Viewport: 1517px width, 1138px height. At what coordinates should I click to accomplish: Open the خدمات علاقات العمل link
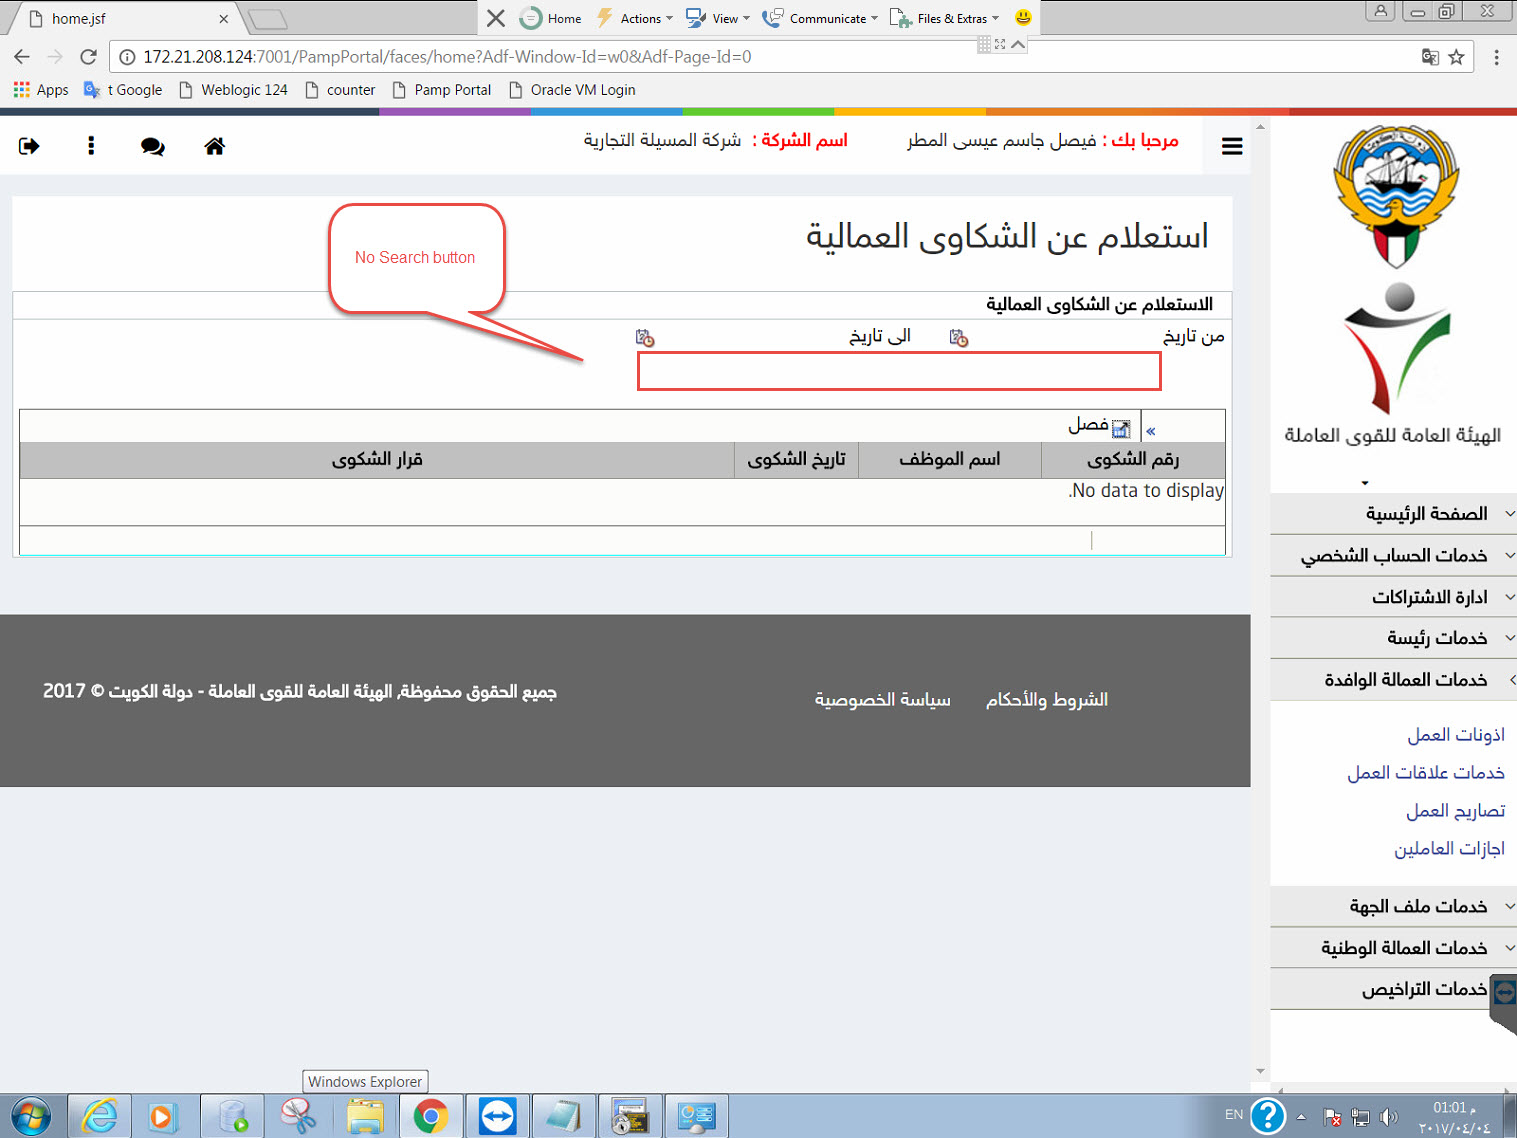pyautogui.click(x=1425, y=773)
